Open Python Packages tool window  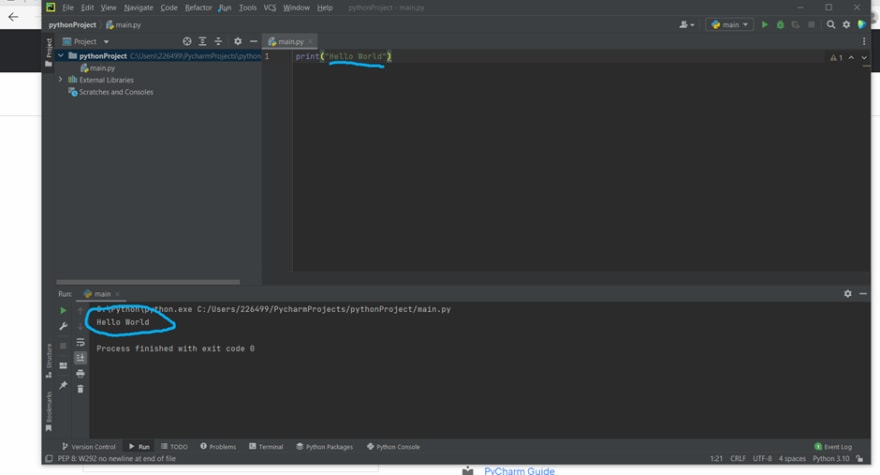click(x=324, y=447)
